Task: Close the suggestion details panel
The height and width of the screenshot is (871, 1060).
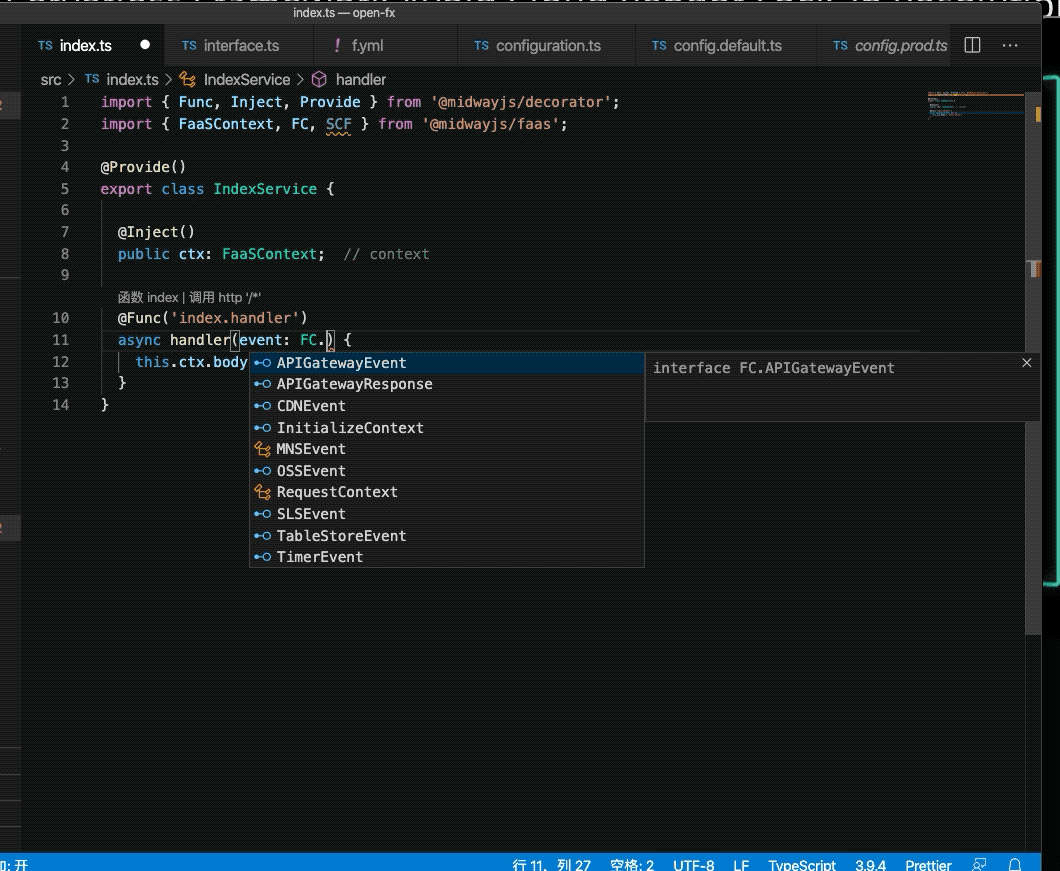Action: click(1026, 363)
